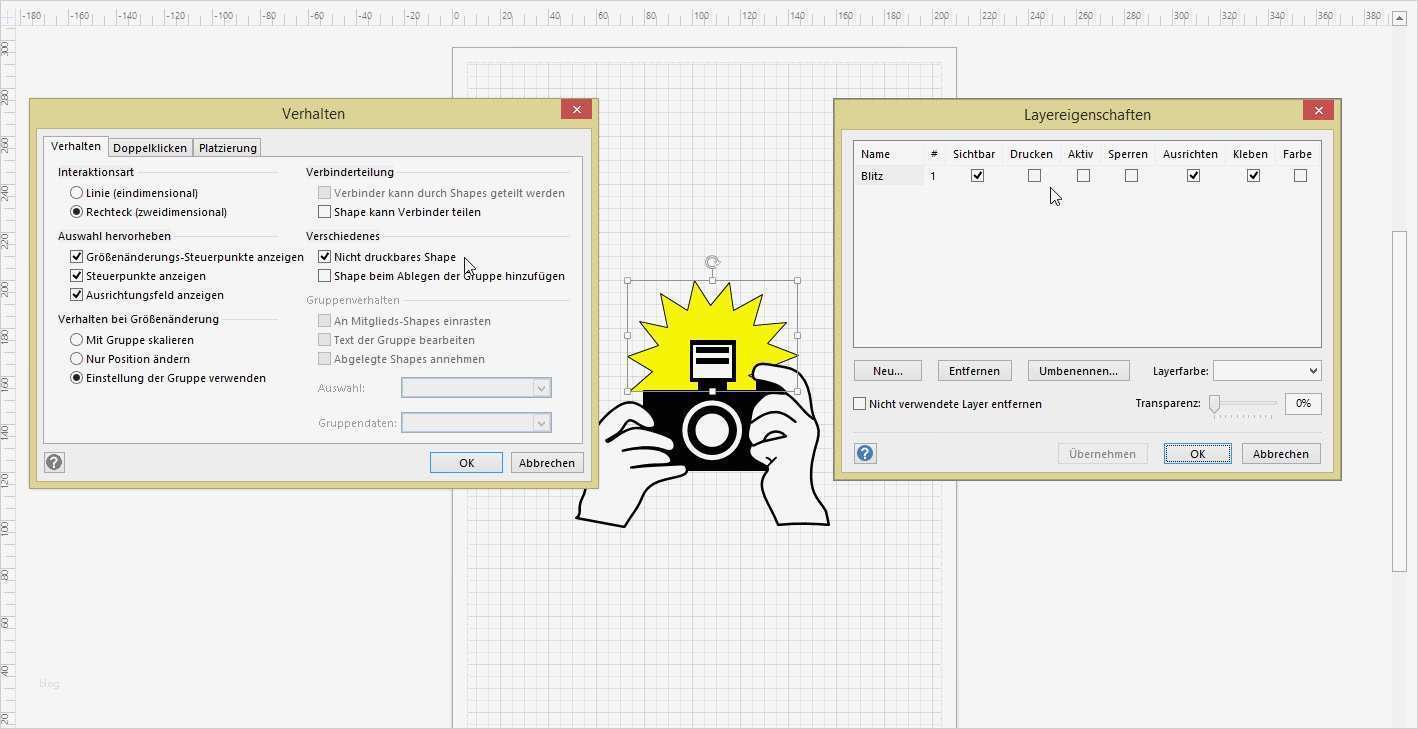This screenshot has width=1418, height=729.
Task: Close the Verhalten dialog with the X
Action: pos(576,110)
